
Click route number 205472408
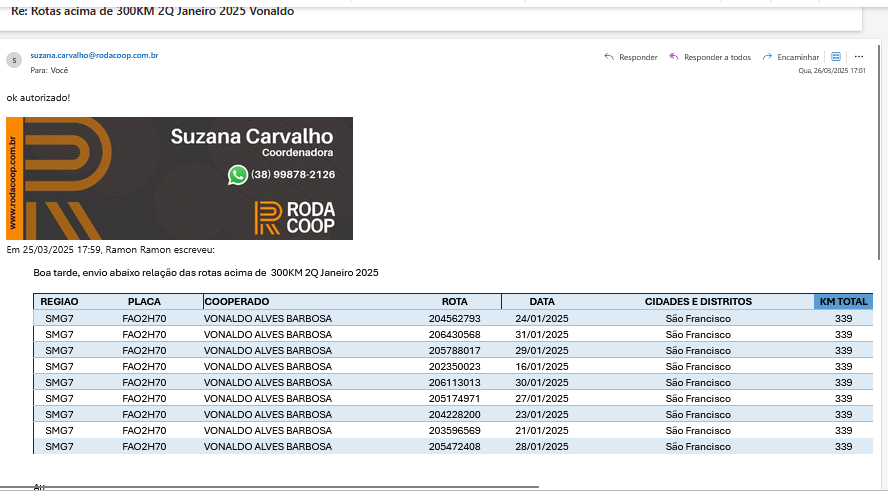(x=455, y=446)
